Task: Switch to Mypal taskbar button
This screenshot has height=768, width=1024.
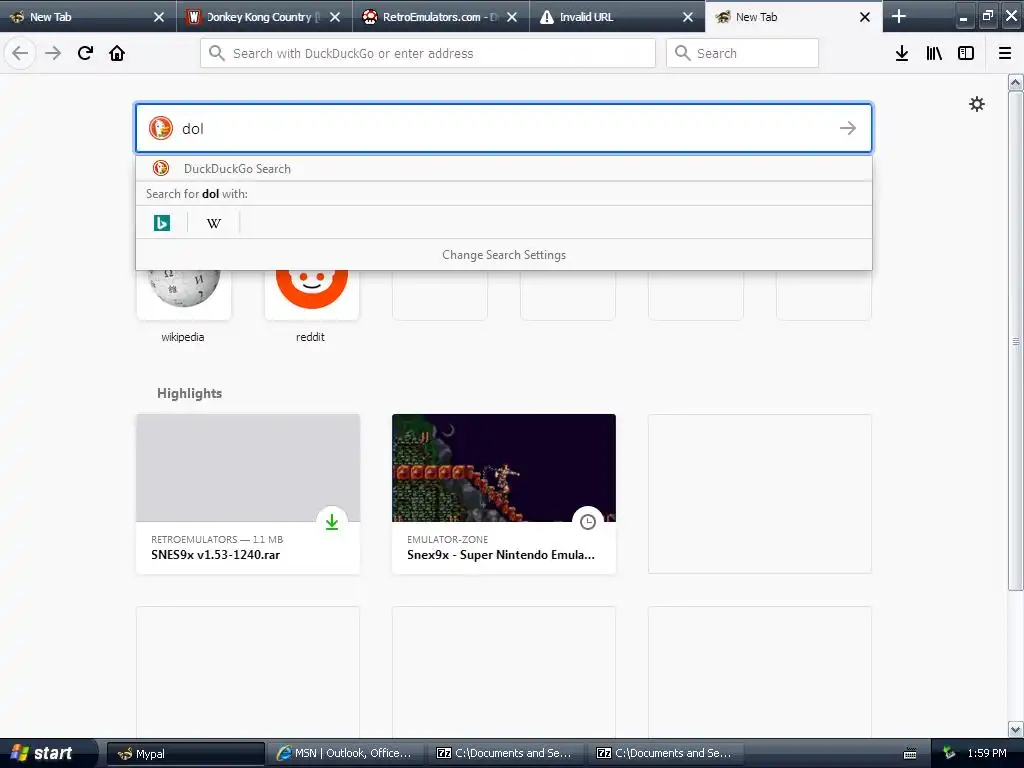Action: point(185,754)
